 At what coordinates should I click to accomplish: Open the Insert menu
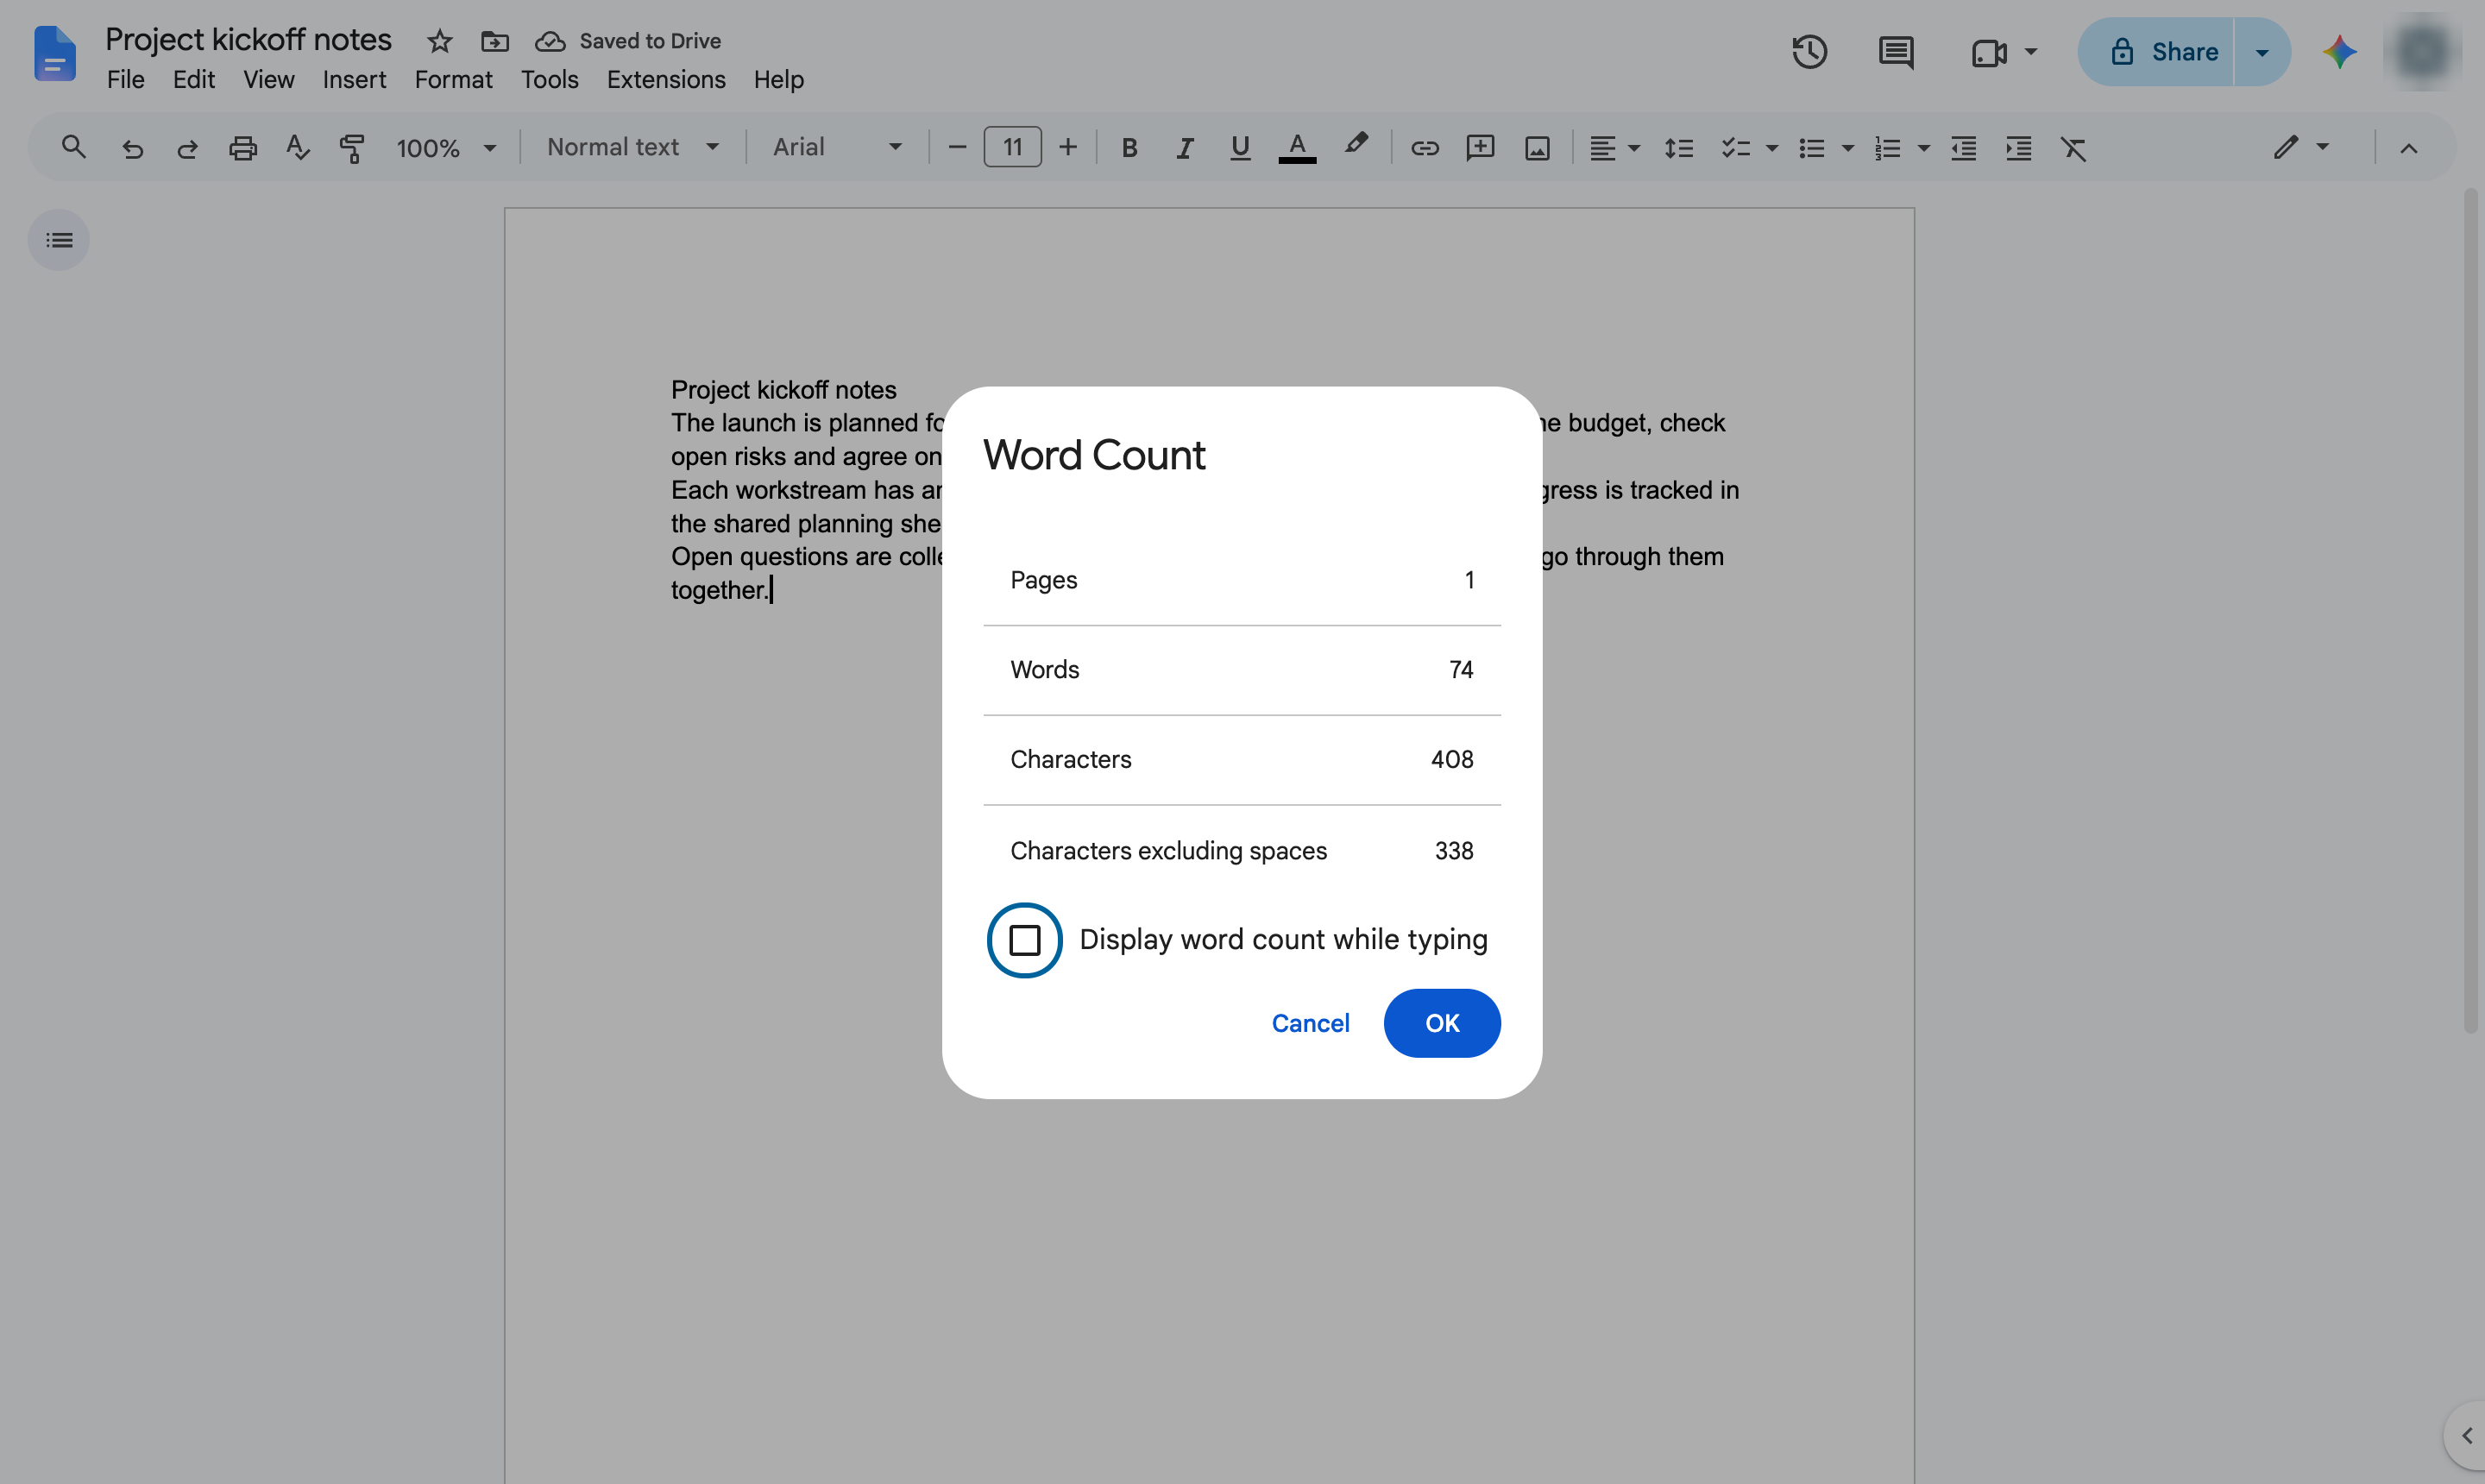click(354, 80)
